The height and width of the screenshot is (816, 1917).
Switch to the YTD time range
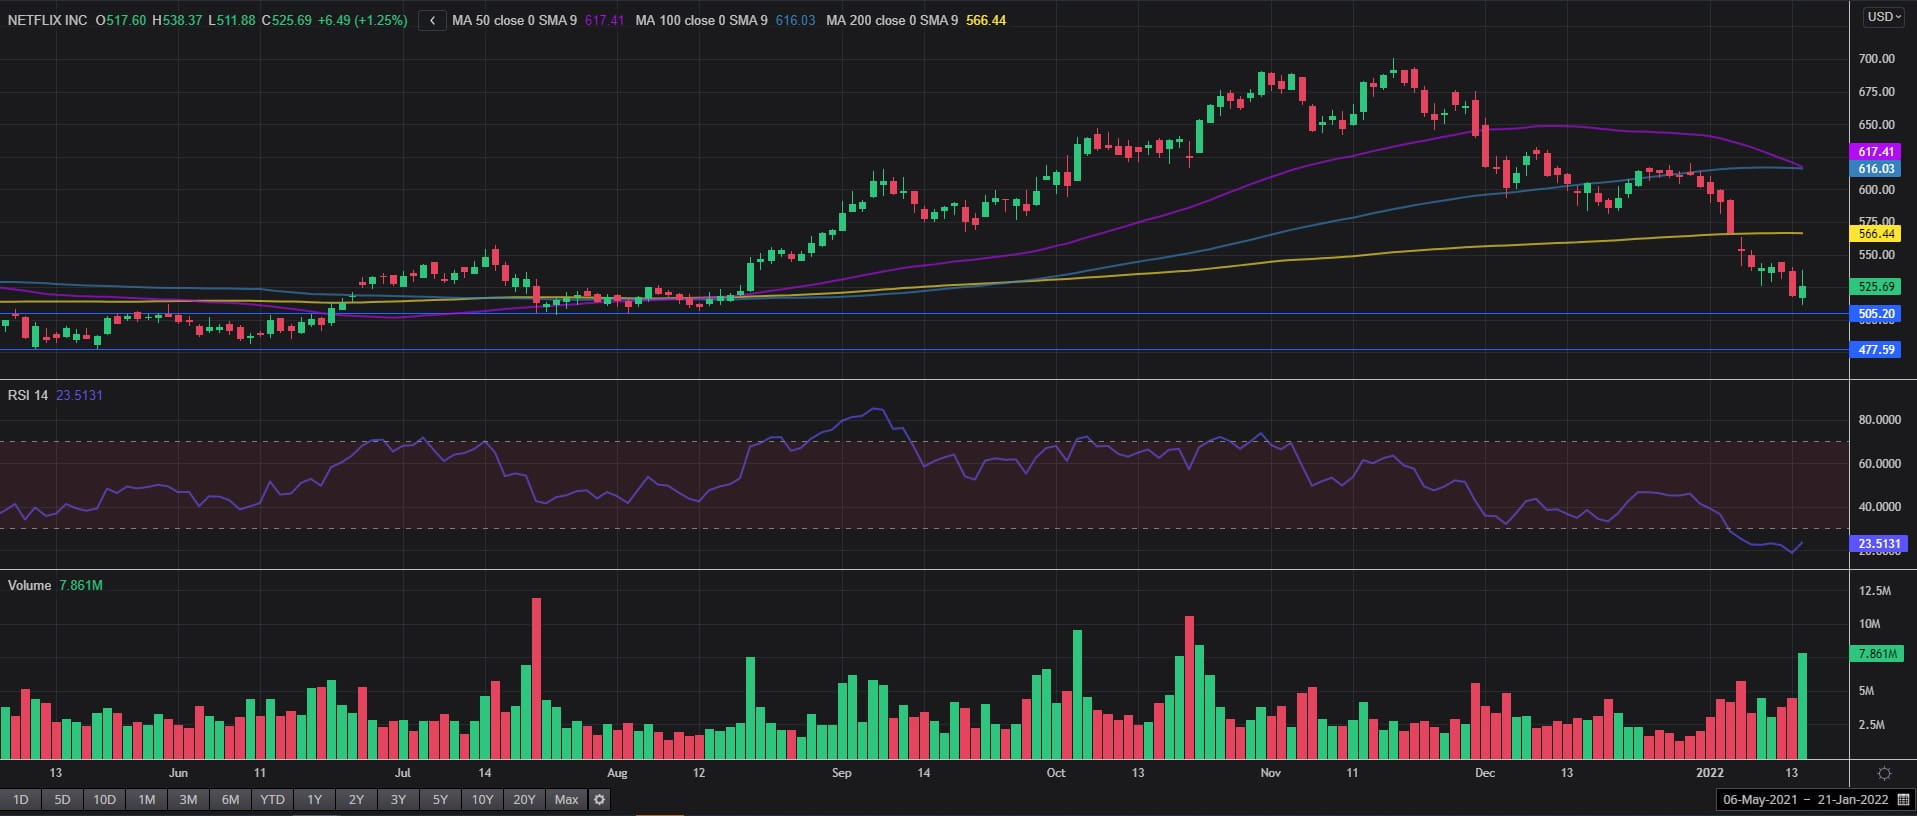pyautogui.click(x=272, y=799)
